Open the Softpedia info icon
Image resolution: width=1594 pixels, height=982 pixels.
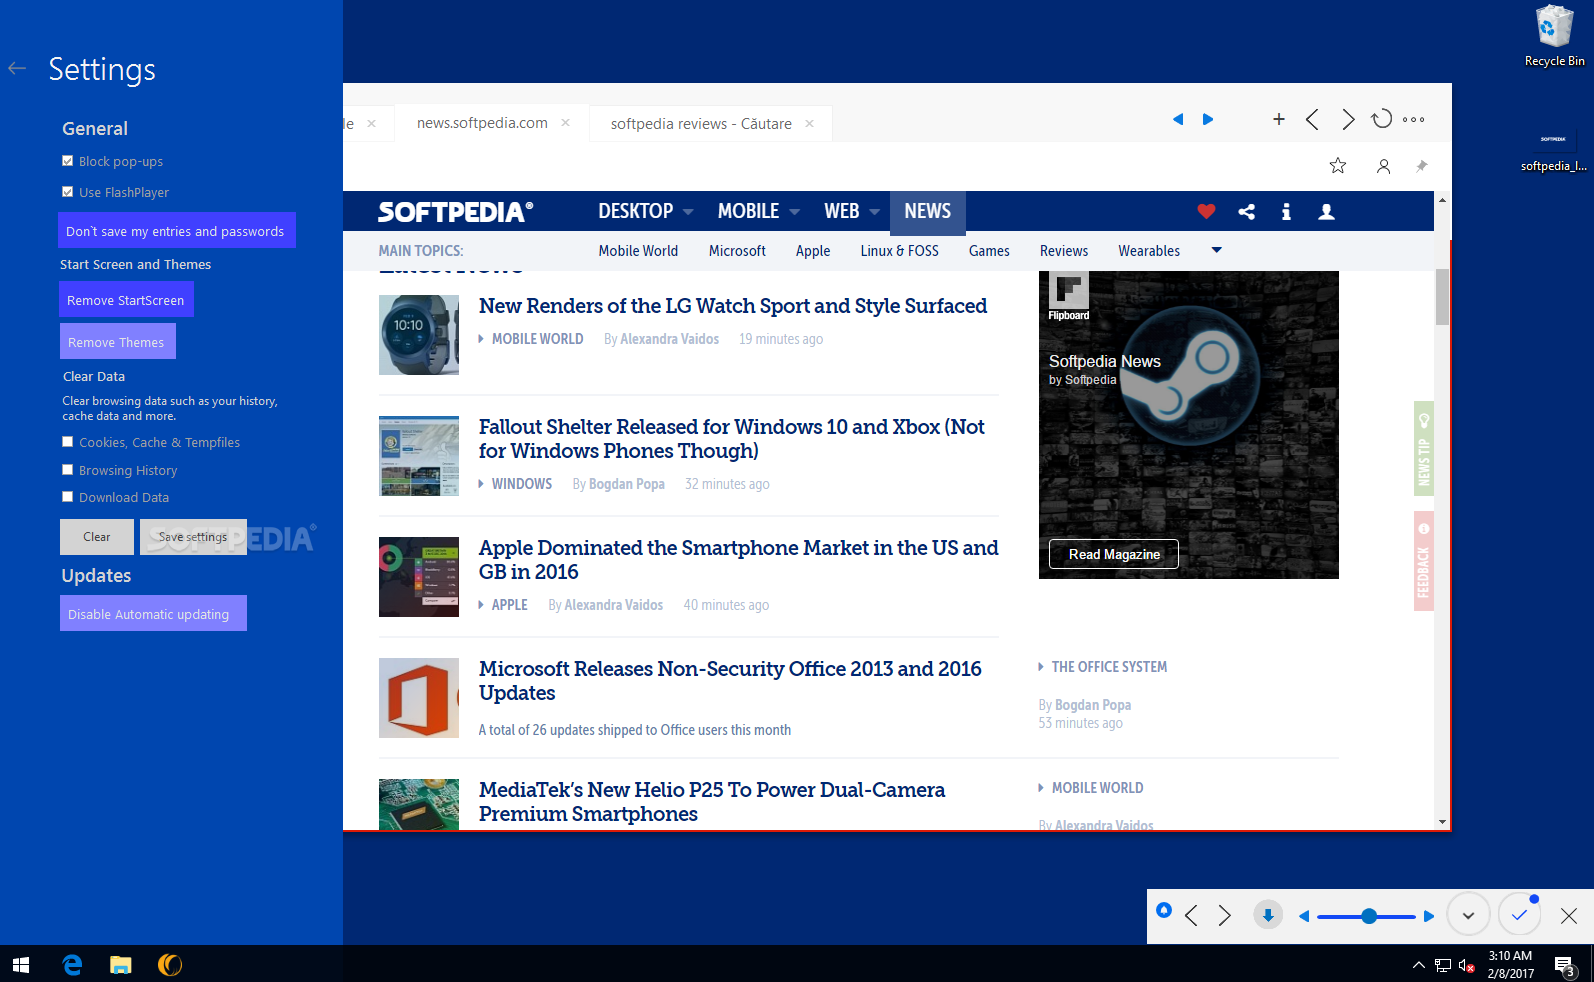pos(1286,211)
